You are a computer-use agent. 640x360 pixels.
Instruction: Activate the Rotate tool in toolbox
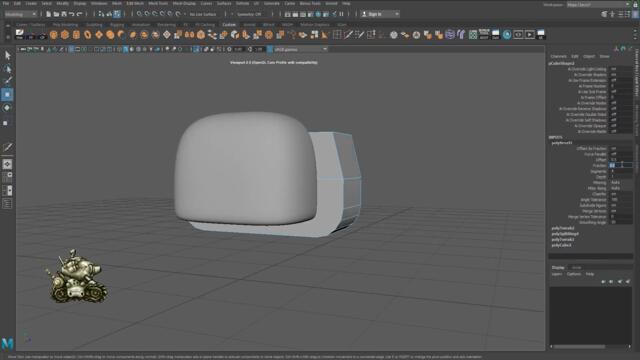point(7,108)
